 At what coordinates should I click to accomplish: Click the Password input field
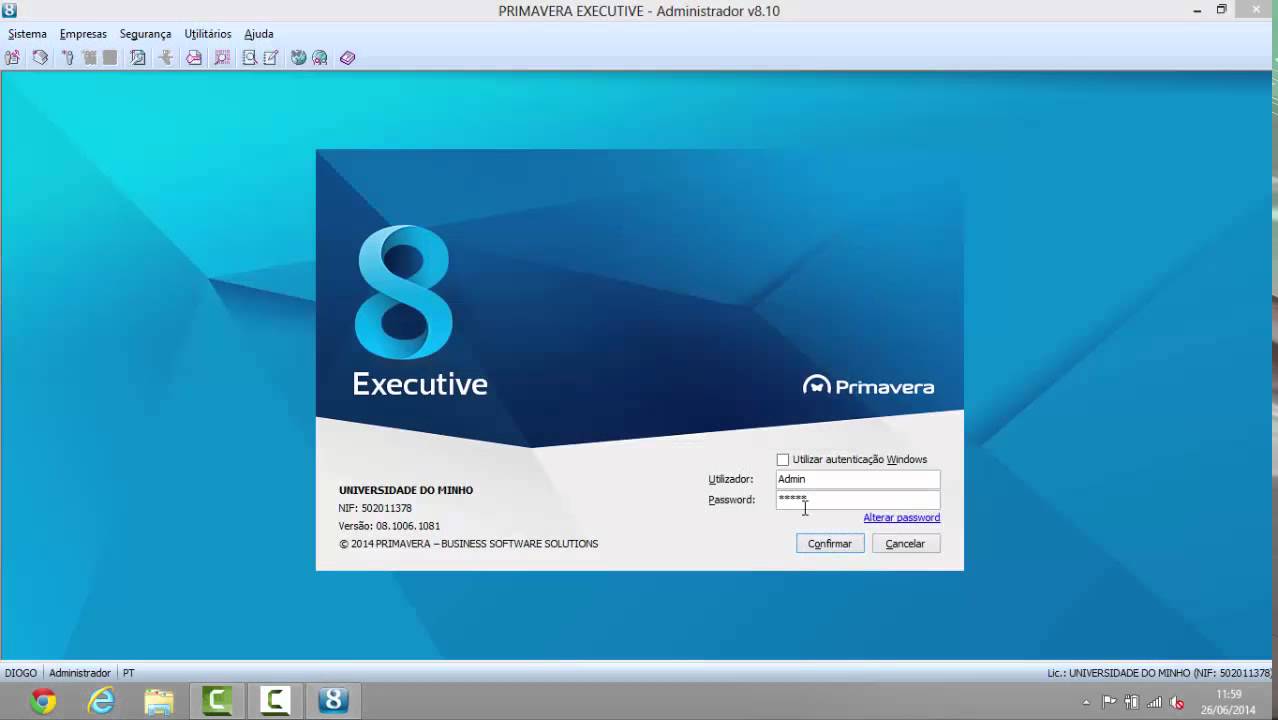point(858,499)
